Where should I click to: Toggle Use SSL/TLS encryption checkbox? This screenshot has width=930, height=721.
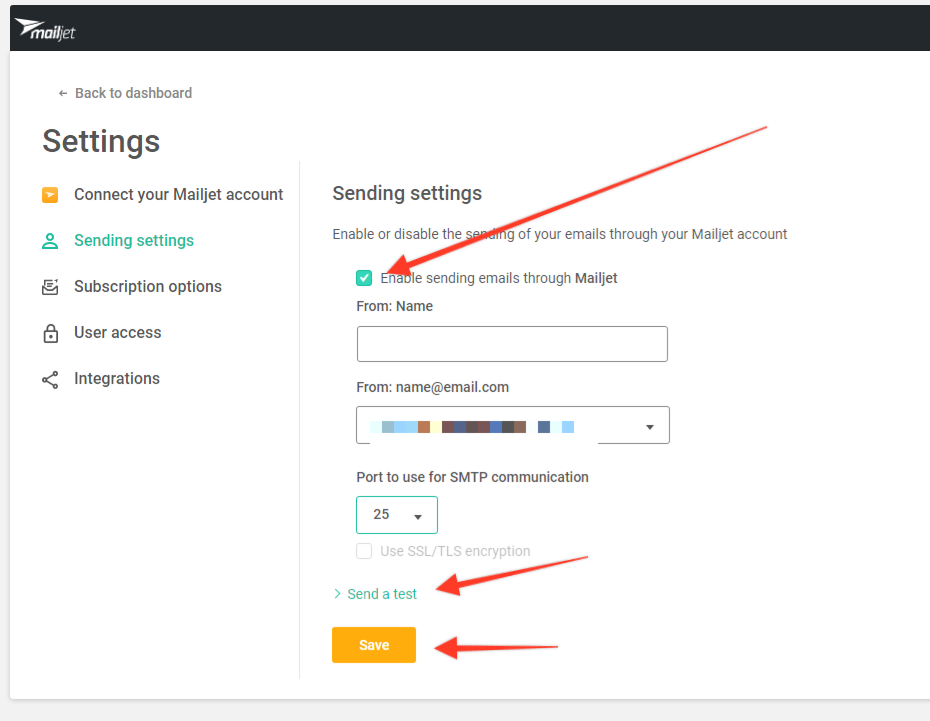click(364, 551)
